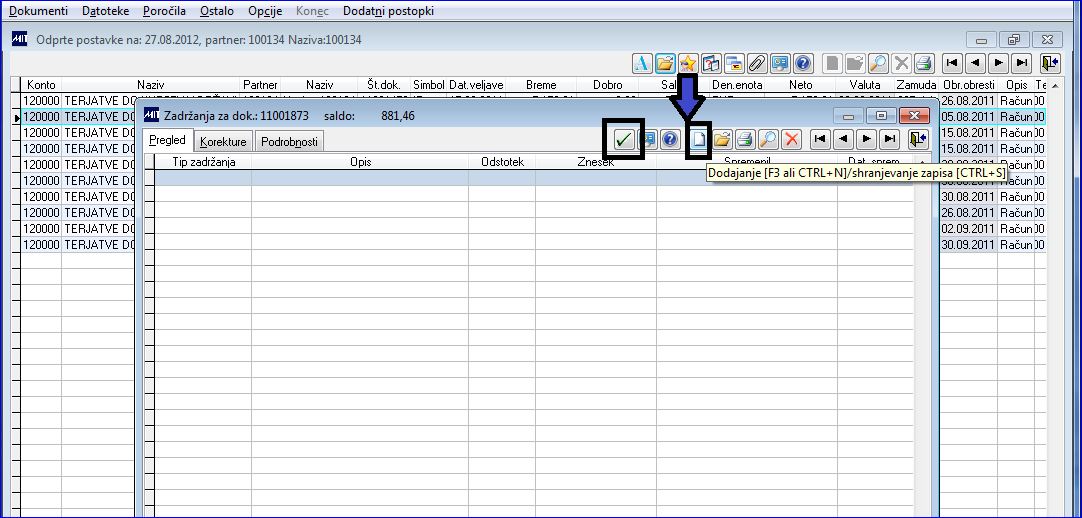Click the star favorites icon in main toolbar
1082x518 pixels.
[687, 63]
